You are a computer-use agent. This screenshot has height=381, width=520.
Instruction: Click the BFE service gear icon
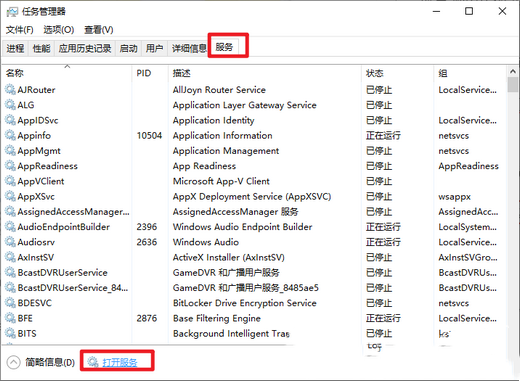pyautogui.click(x=10, y=318)
